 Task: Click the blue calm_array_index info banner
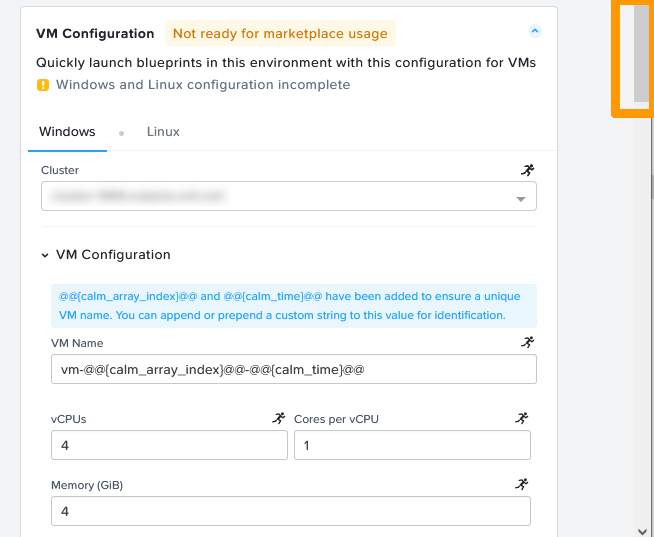pyautogui.click(x=294, y=306)
